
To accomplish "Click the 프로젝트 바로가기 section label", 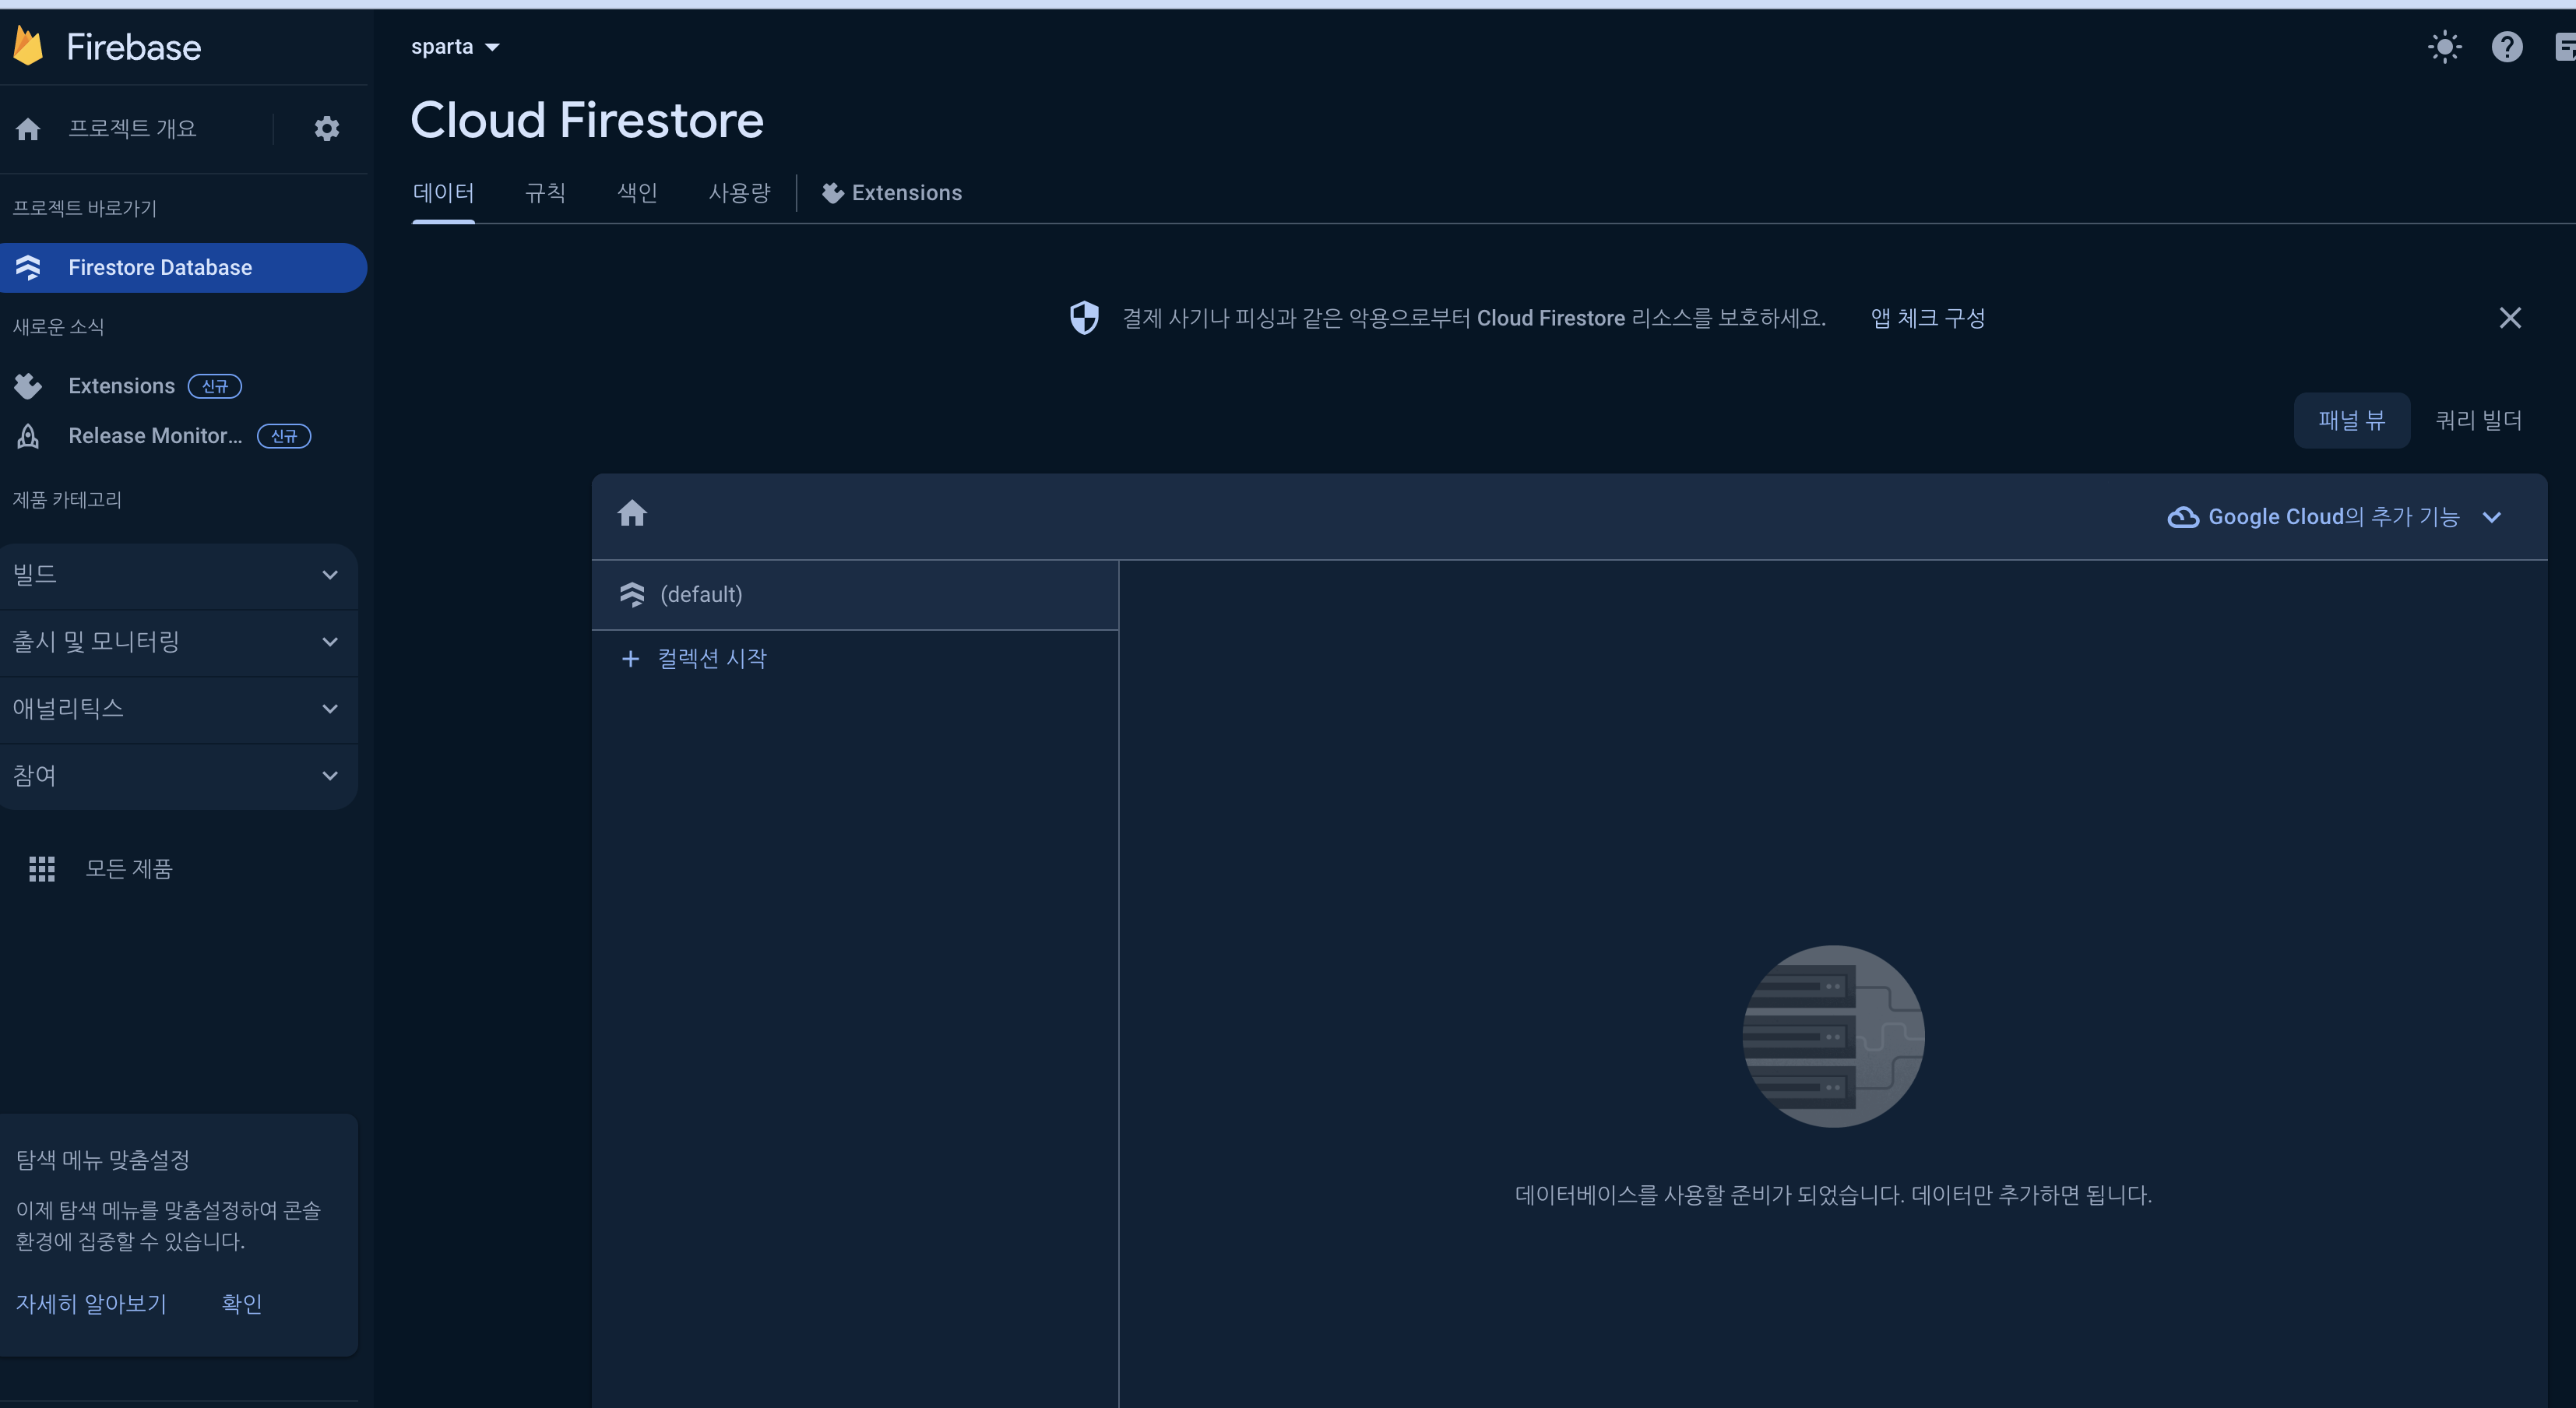I will 85,208.
